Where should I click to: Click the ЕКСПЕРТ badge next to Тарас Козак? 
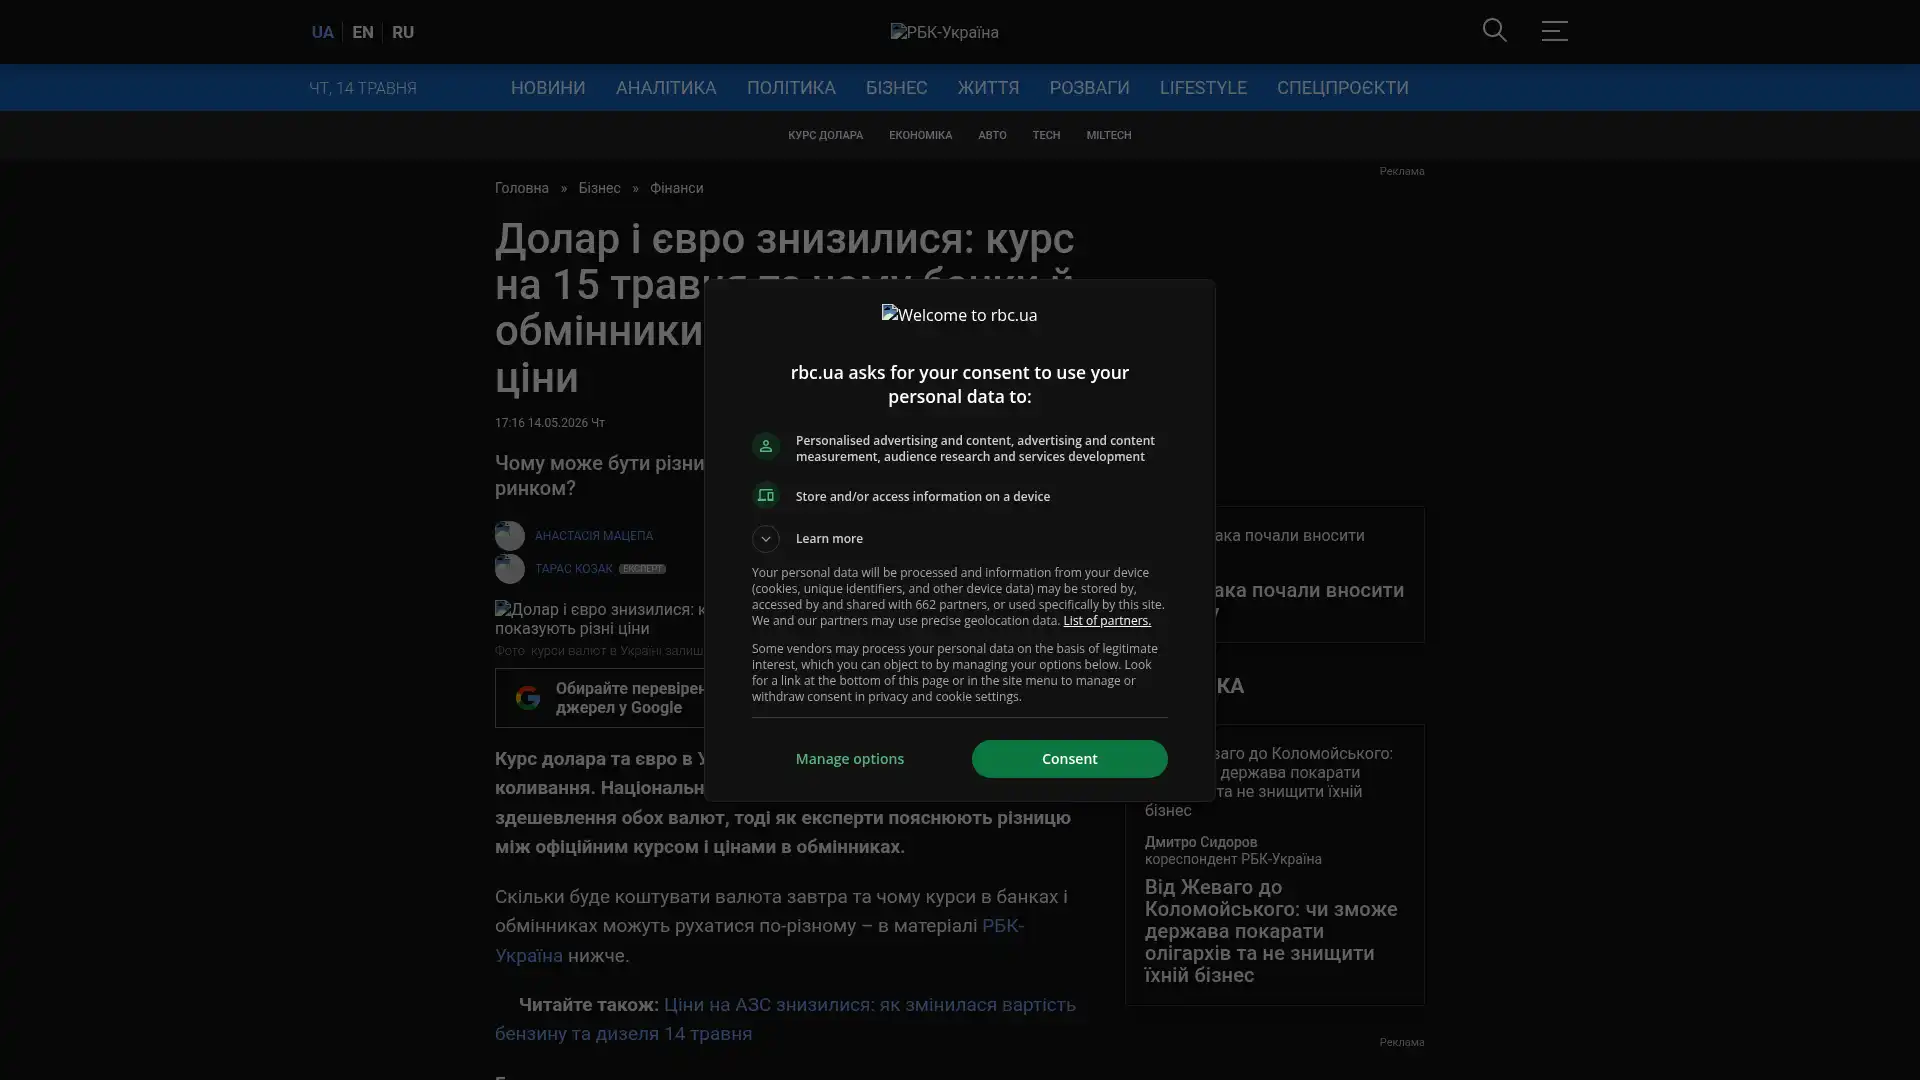click(x=642, y=569)
